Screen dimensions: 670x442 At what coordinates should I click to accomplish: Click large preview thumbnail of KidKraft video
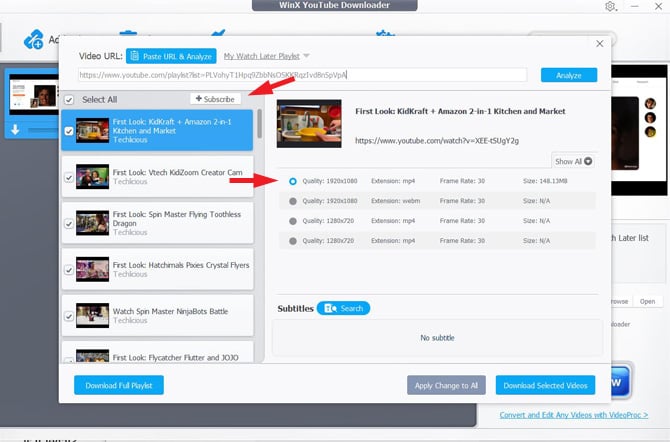[x=309, y=124]
